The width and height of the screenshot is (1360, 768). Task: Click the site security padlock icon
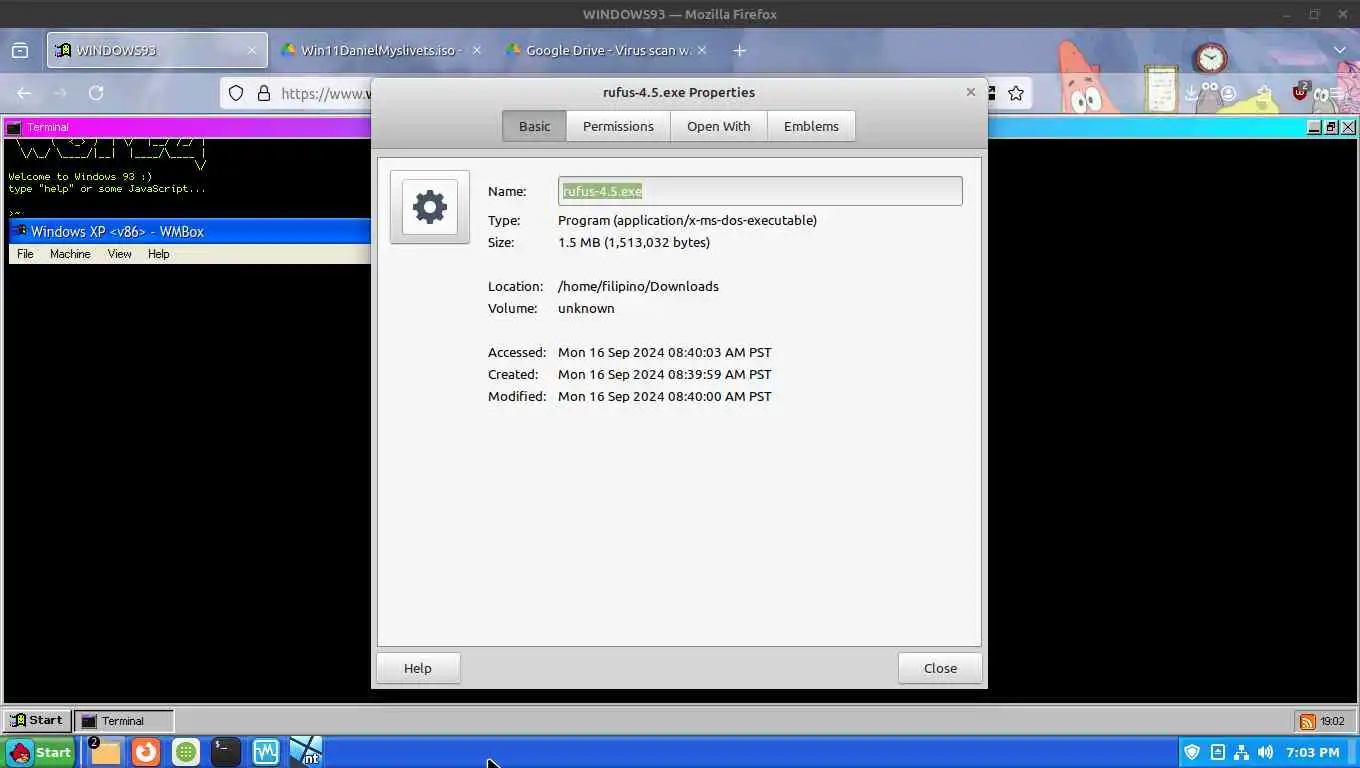point(264,93)
